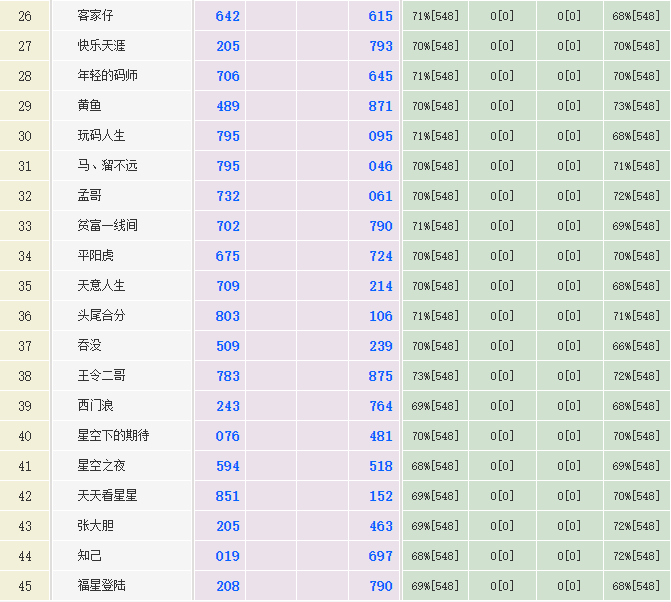Click the name 福星登陆
The height and width of the screenshot is (602, 671).
(102, 586)
